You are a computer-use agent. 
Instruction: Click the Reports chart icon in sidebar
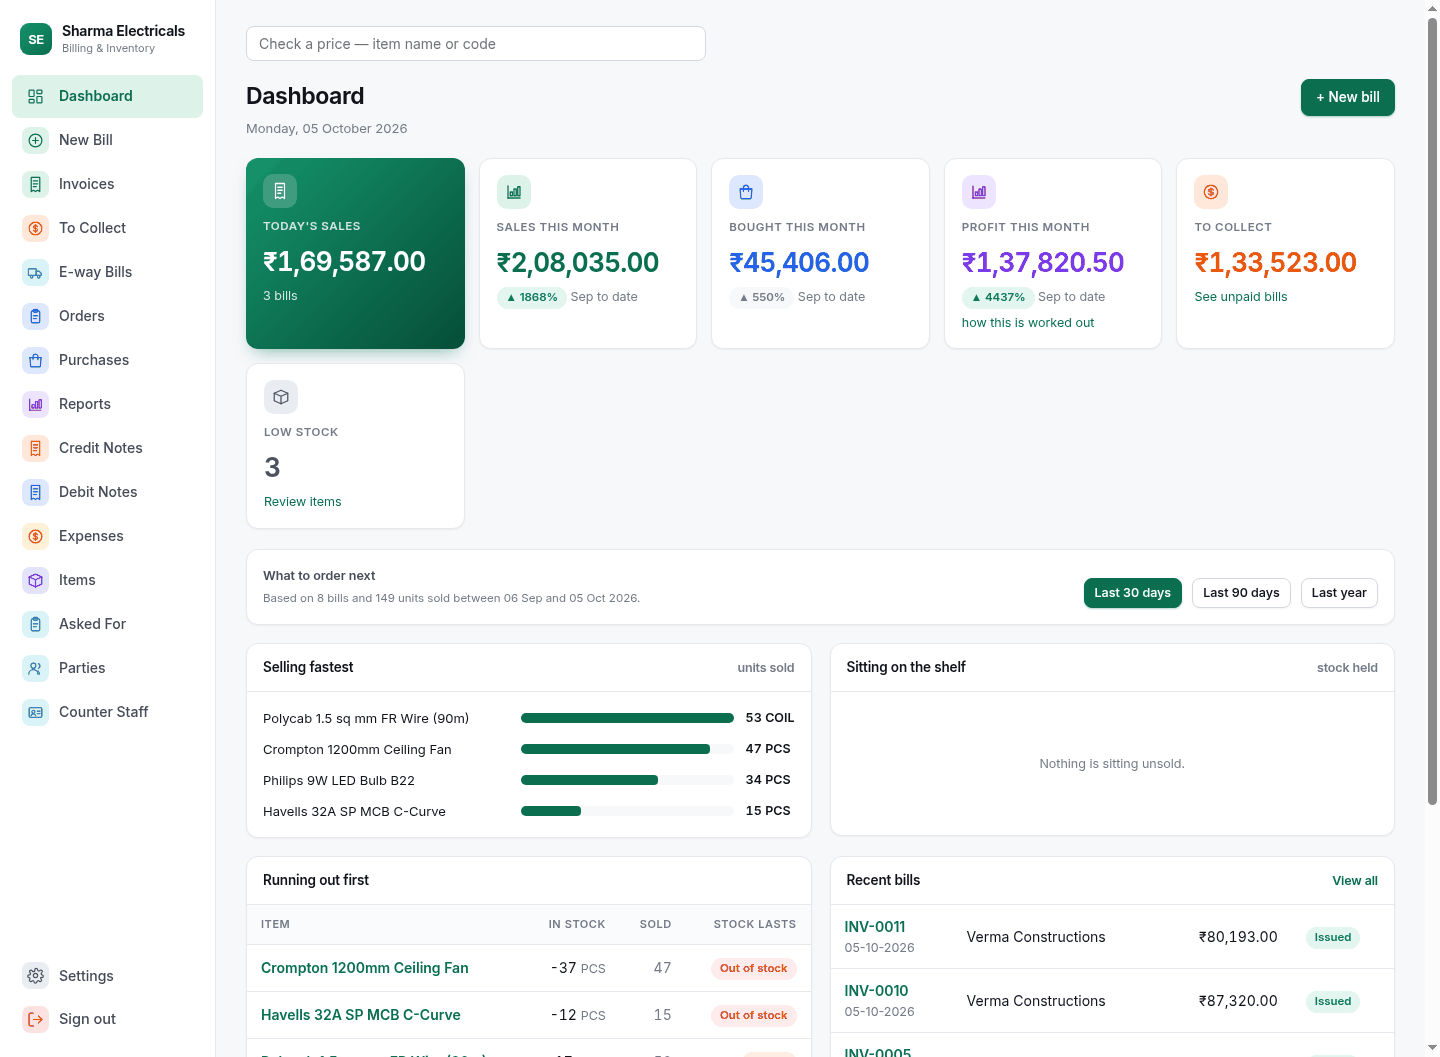[x=36, y=404]
